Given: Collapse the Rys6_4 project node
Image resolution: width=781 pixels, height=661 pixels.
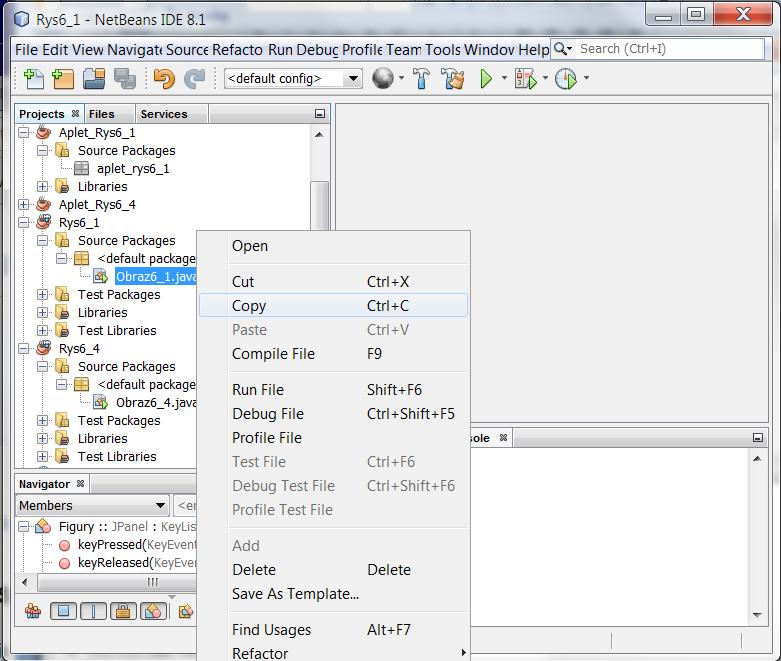Looking at the screenshot, I should (x=24, y=348).
